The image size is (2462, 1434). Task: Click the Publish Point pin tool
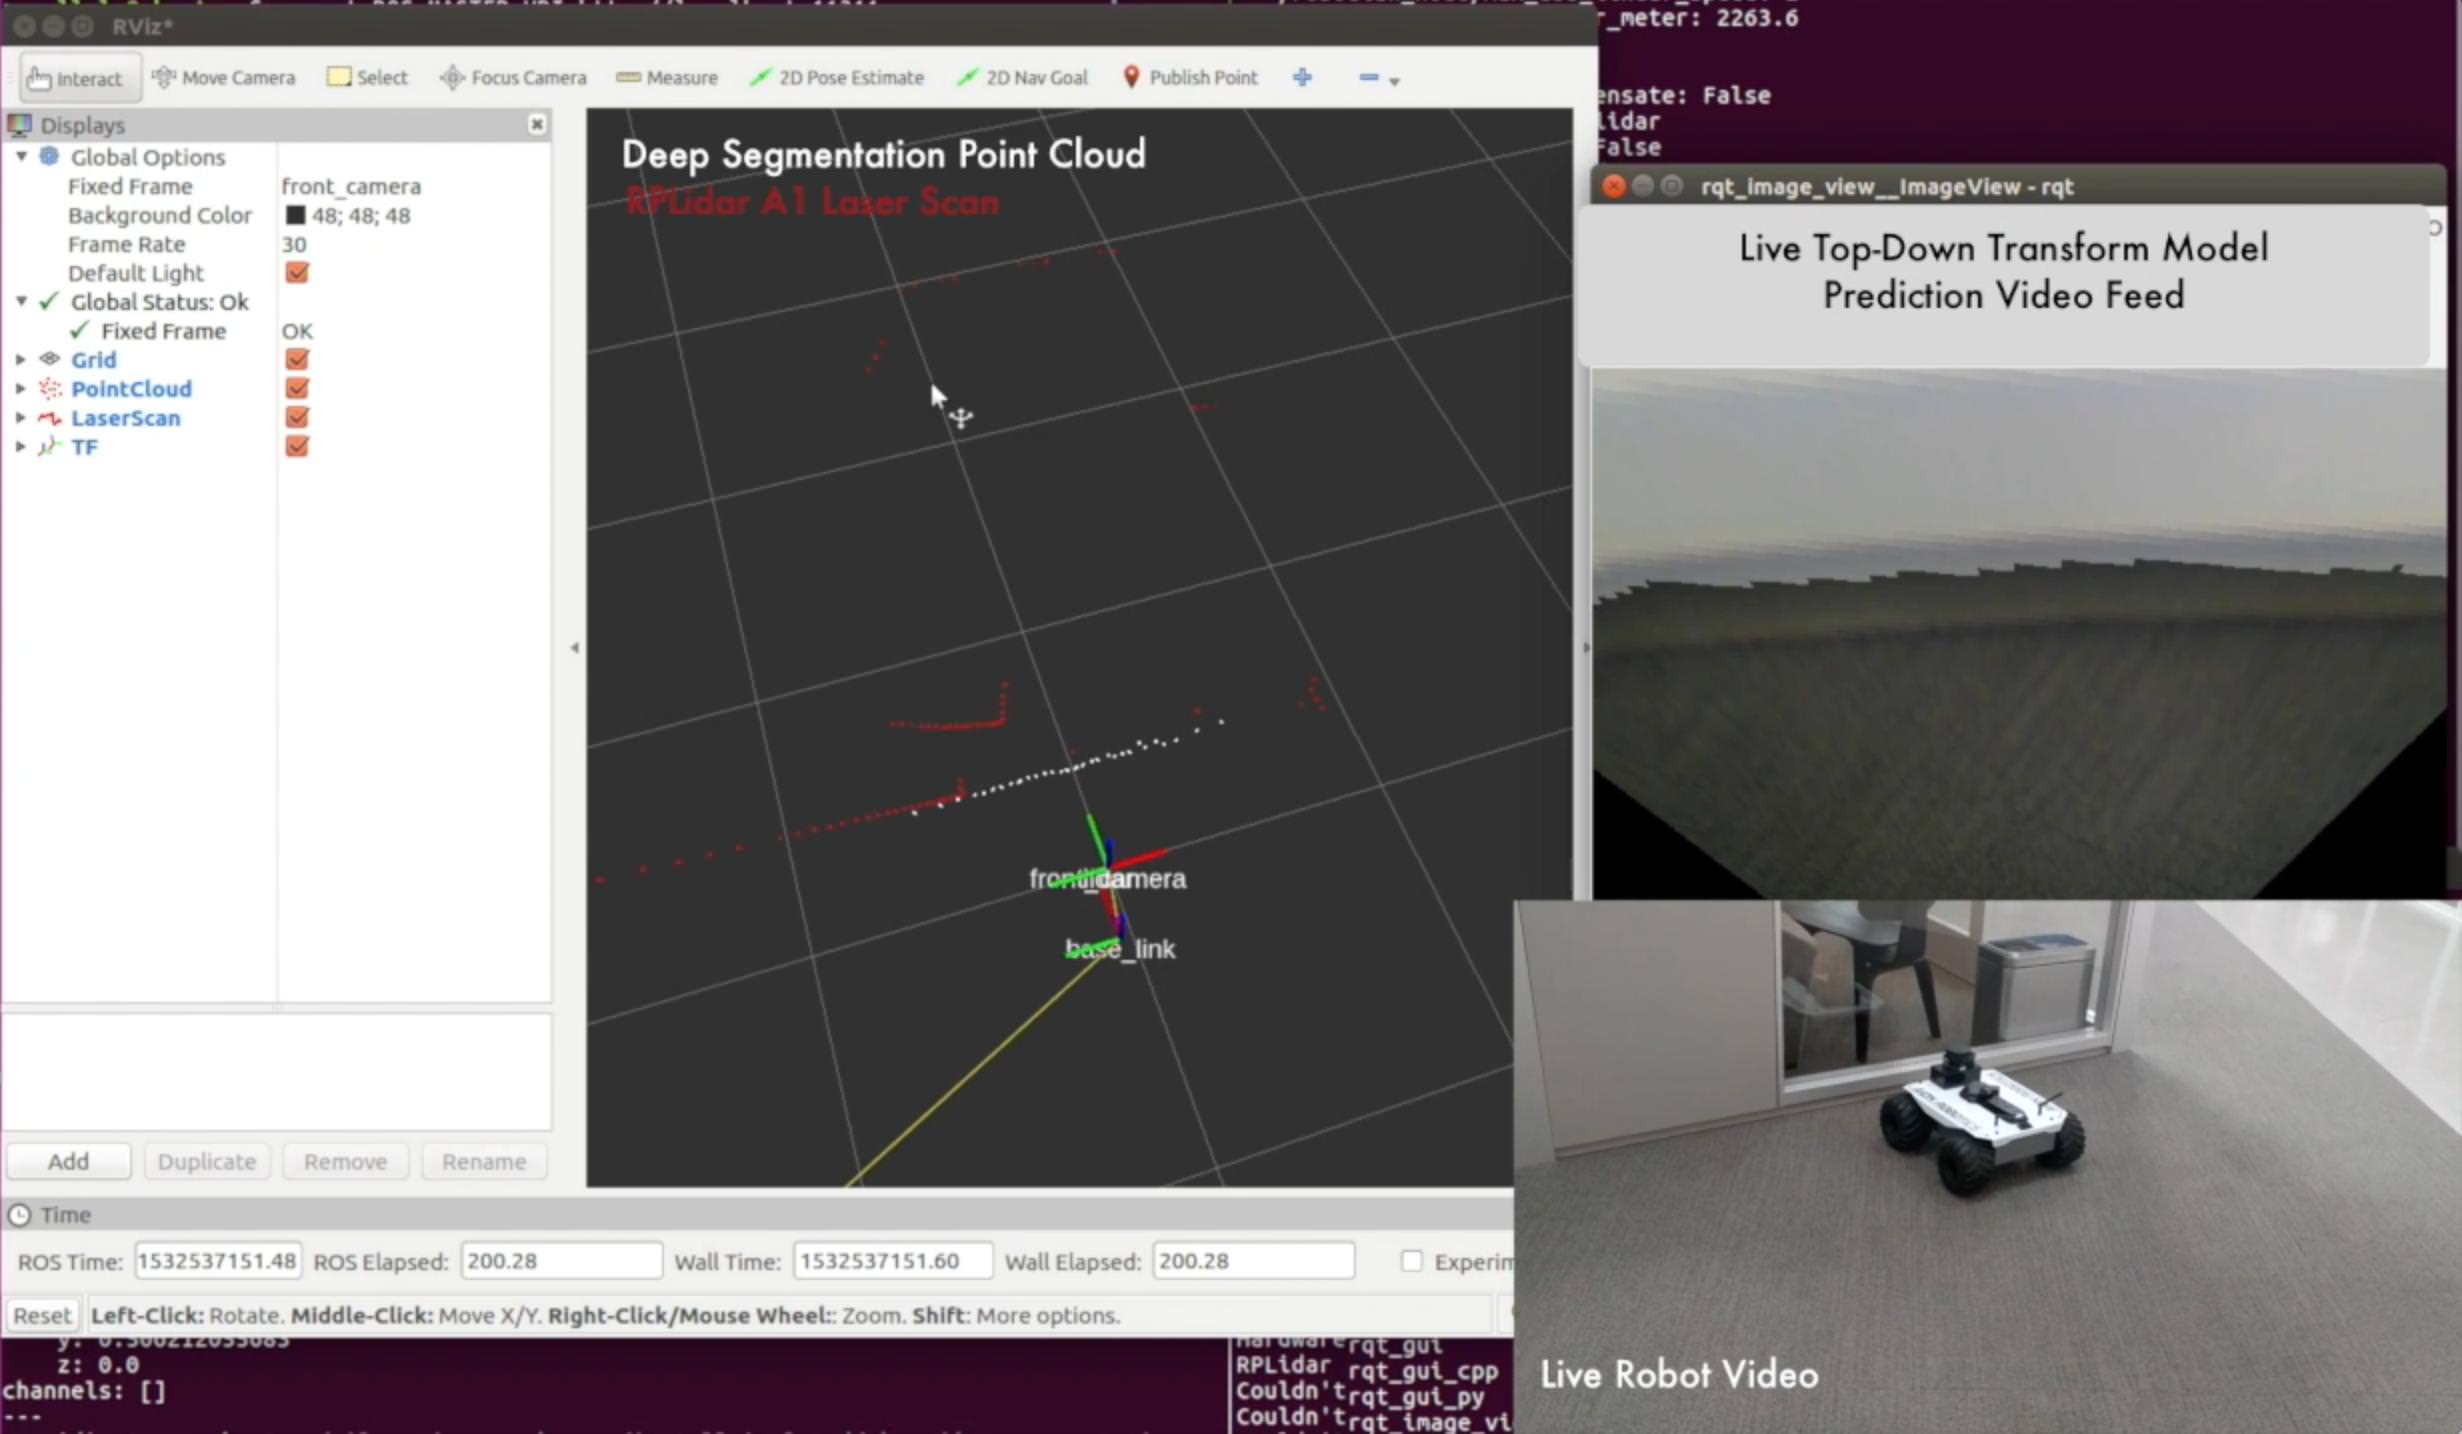1188,78
